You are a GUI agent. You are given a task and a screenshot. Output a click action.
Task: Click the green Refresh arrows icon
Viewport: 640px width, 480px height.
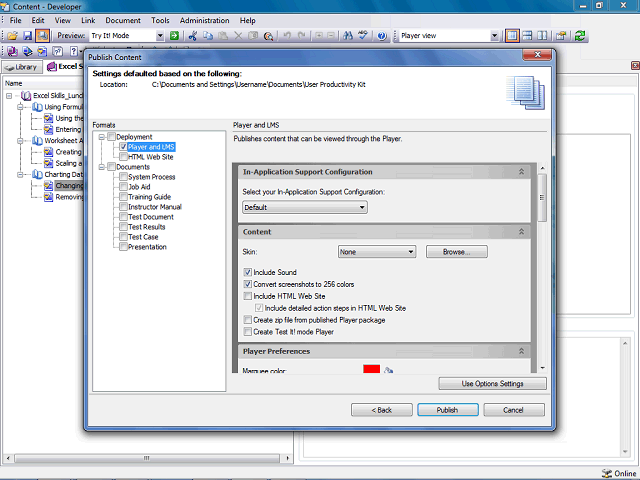[x=580, y=36]
